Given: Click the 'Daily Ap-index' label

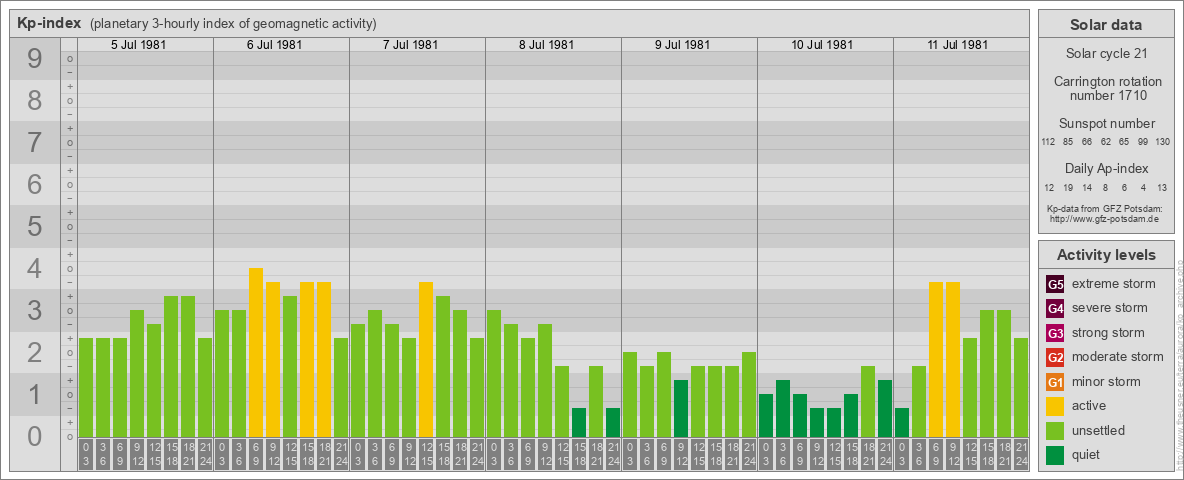Looking at the screenshot, I should (1106, 168).
